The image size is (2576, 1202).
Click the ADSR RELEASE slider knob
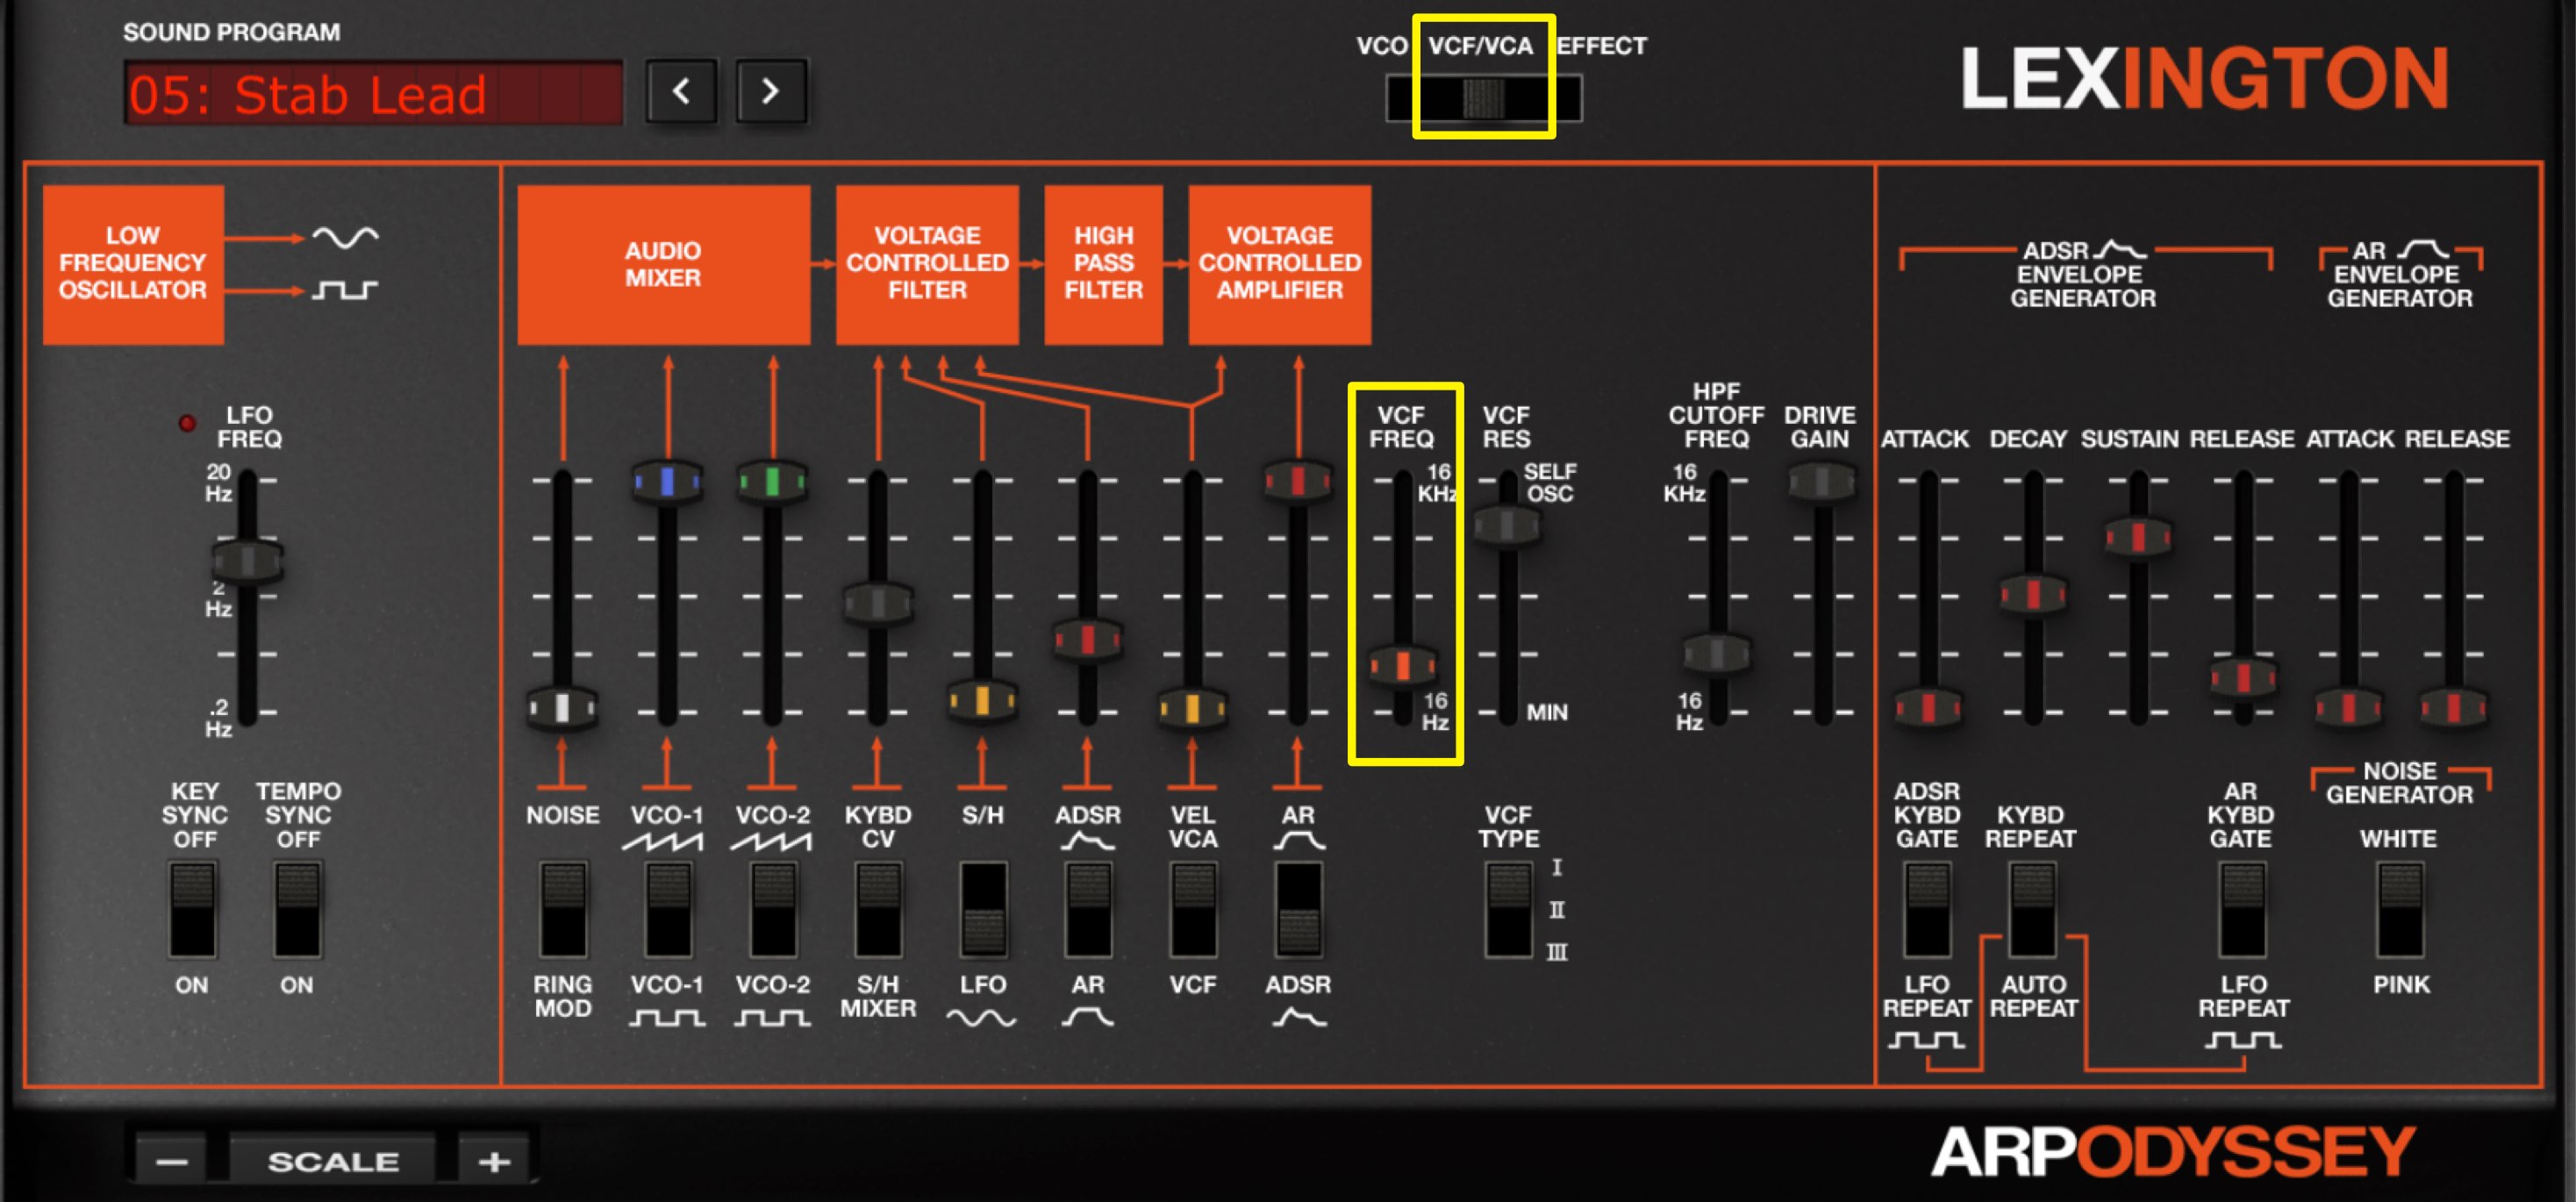(x=2243, y=677)
